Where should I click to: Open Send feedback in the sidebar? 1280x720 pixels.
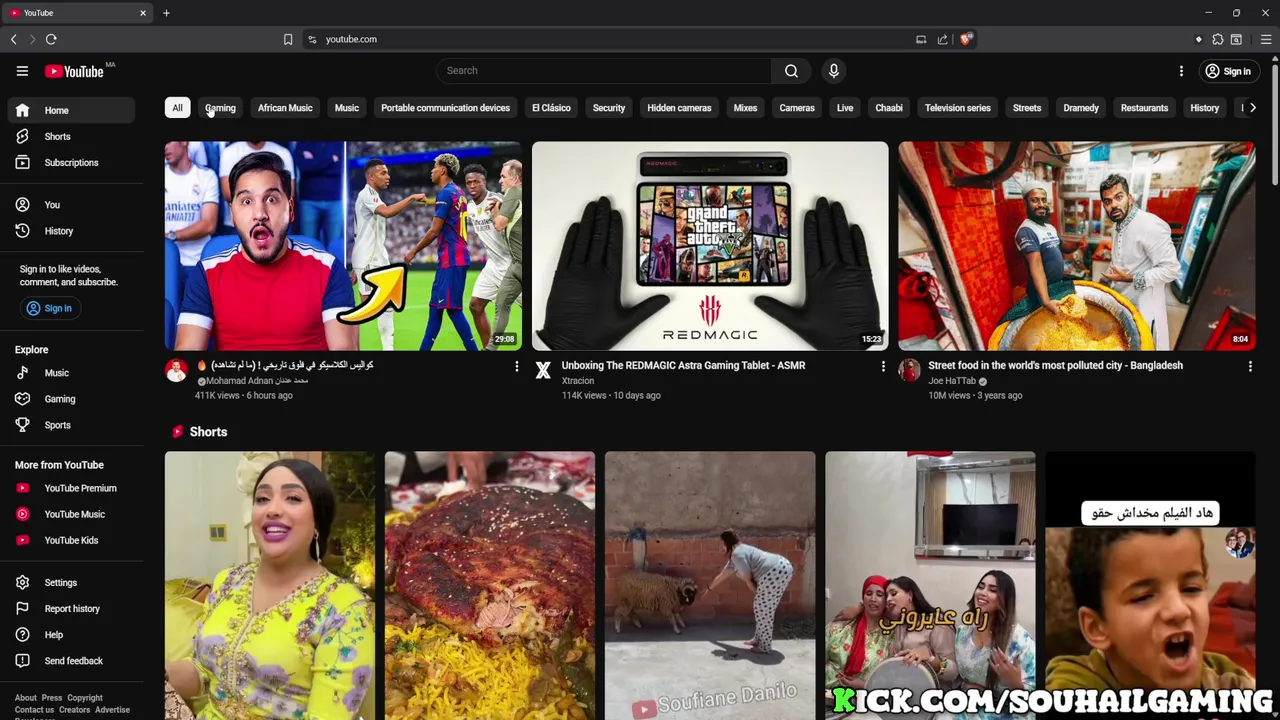tap(70, 661)
